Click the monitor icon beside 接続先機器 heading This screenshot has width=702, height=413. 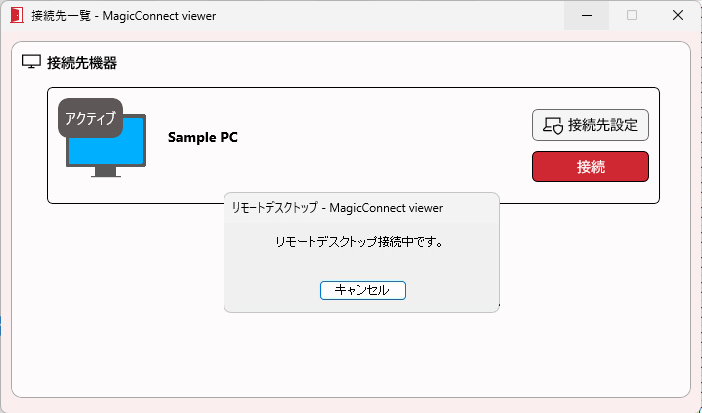coord(31,63)
